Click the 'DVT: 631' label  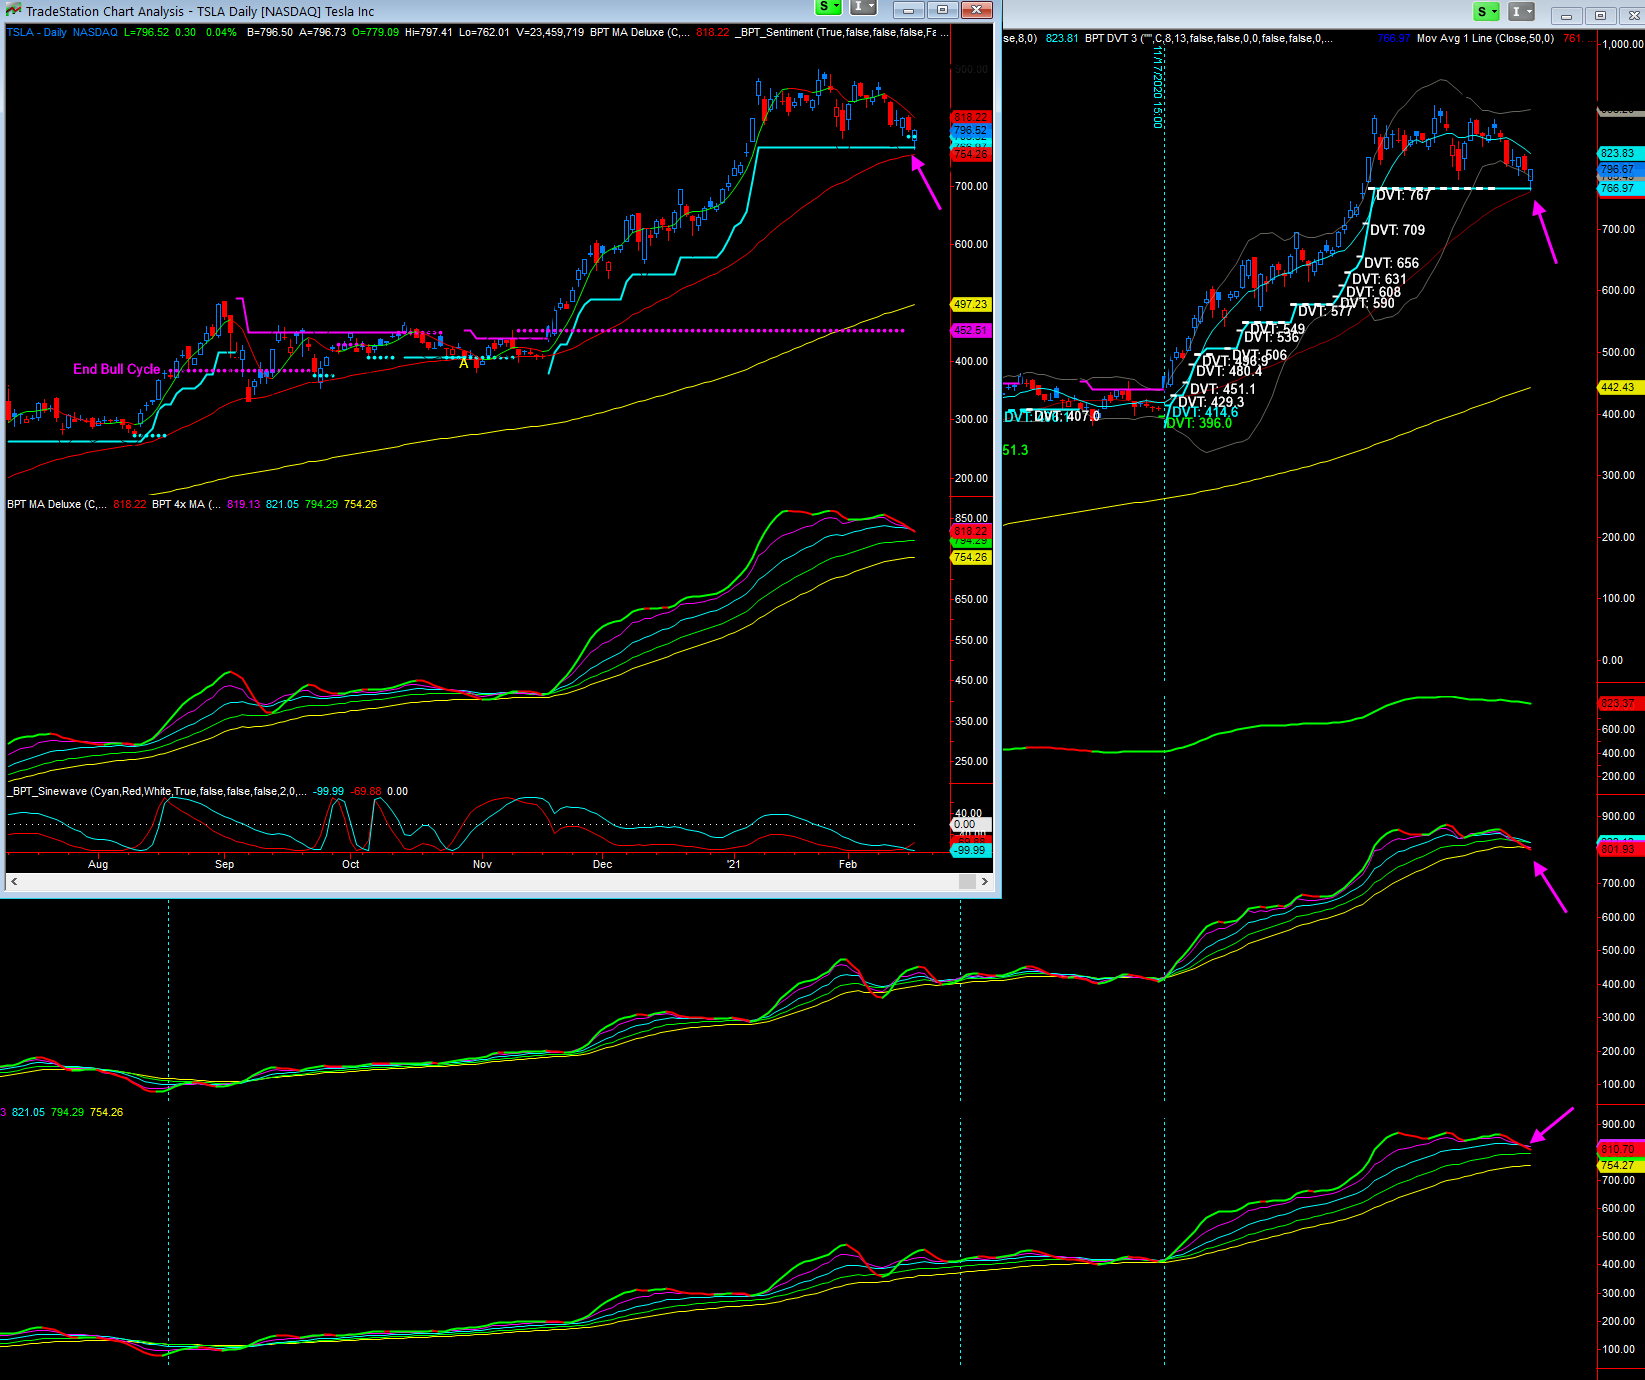[x=1379, y=279]
